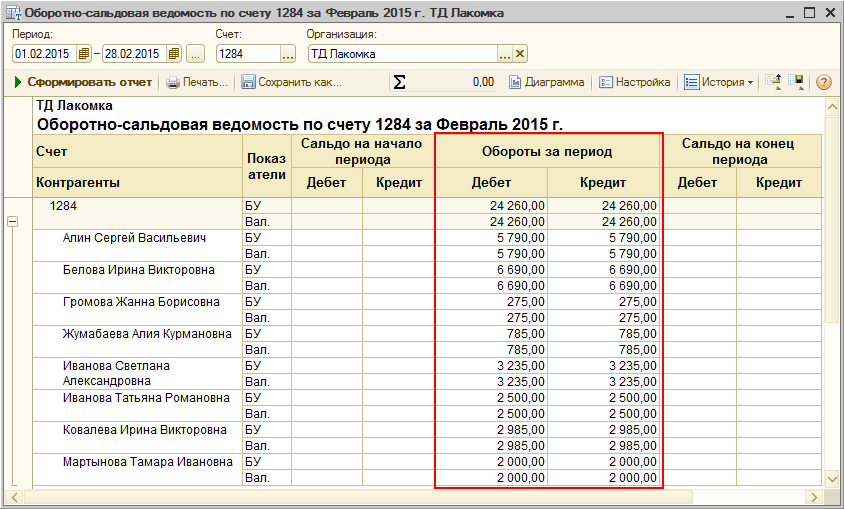Click the Сформировать отчет button
844x509 pixels.
(x=83, y=82)
